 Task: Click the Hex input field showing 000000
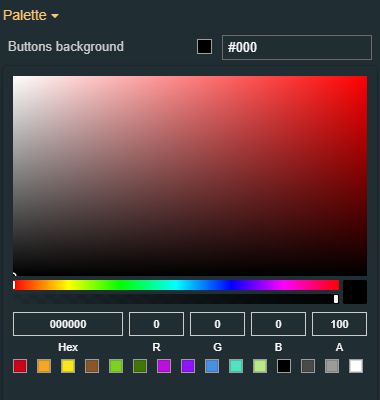tap(68, 324)
